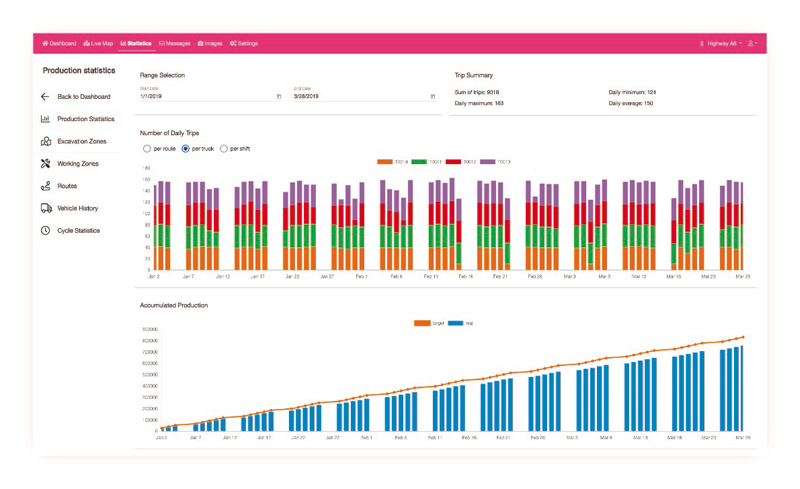Click the Working Zones tools icon
The width and height of the screenshot is (800, 489).
point(46,164)
